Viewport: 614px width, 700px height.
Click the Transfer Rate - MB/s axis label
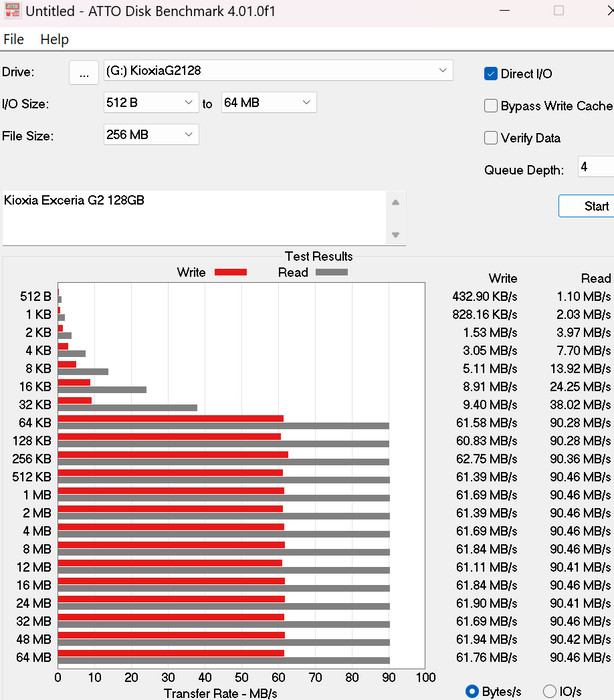click(x=221, y=693)
